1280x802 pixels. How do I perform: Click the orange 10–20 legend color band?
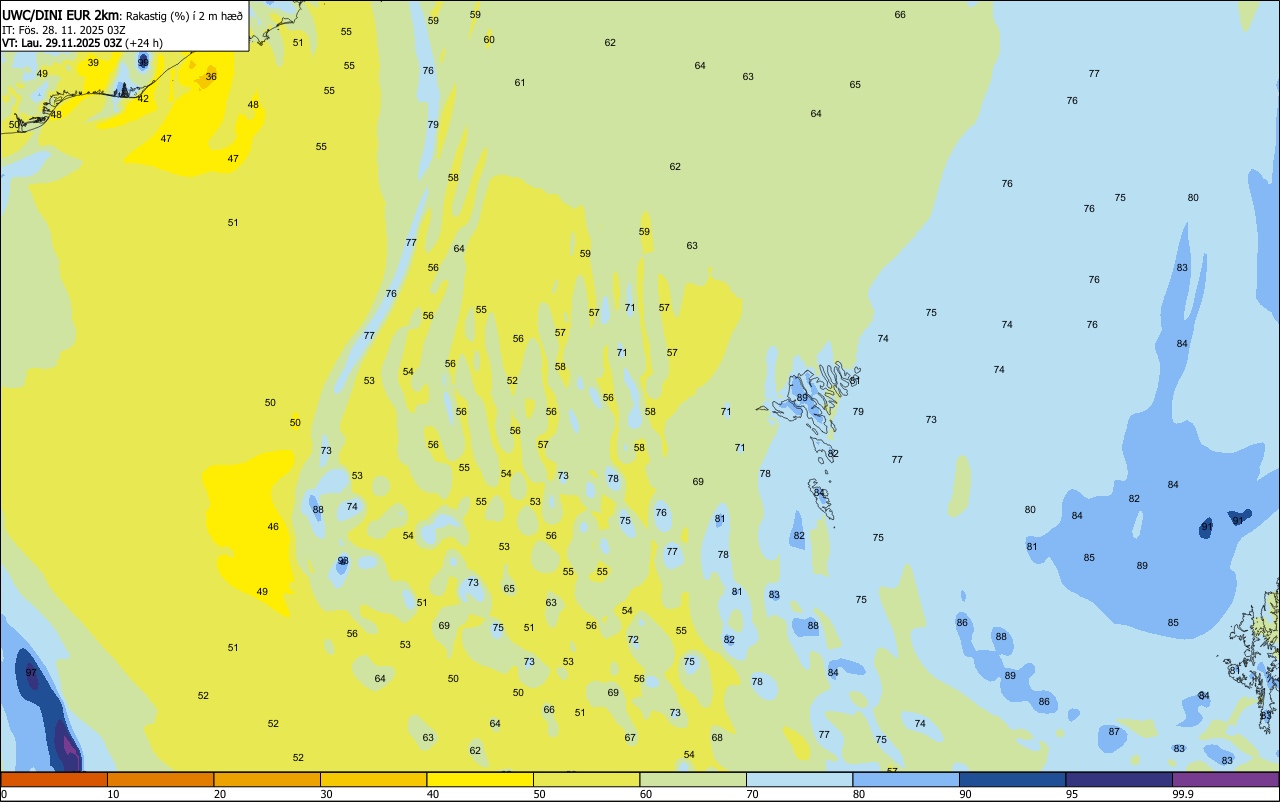point(161,779)
